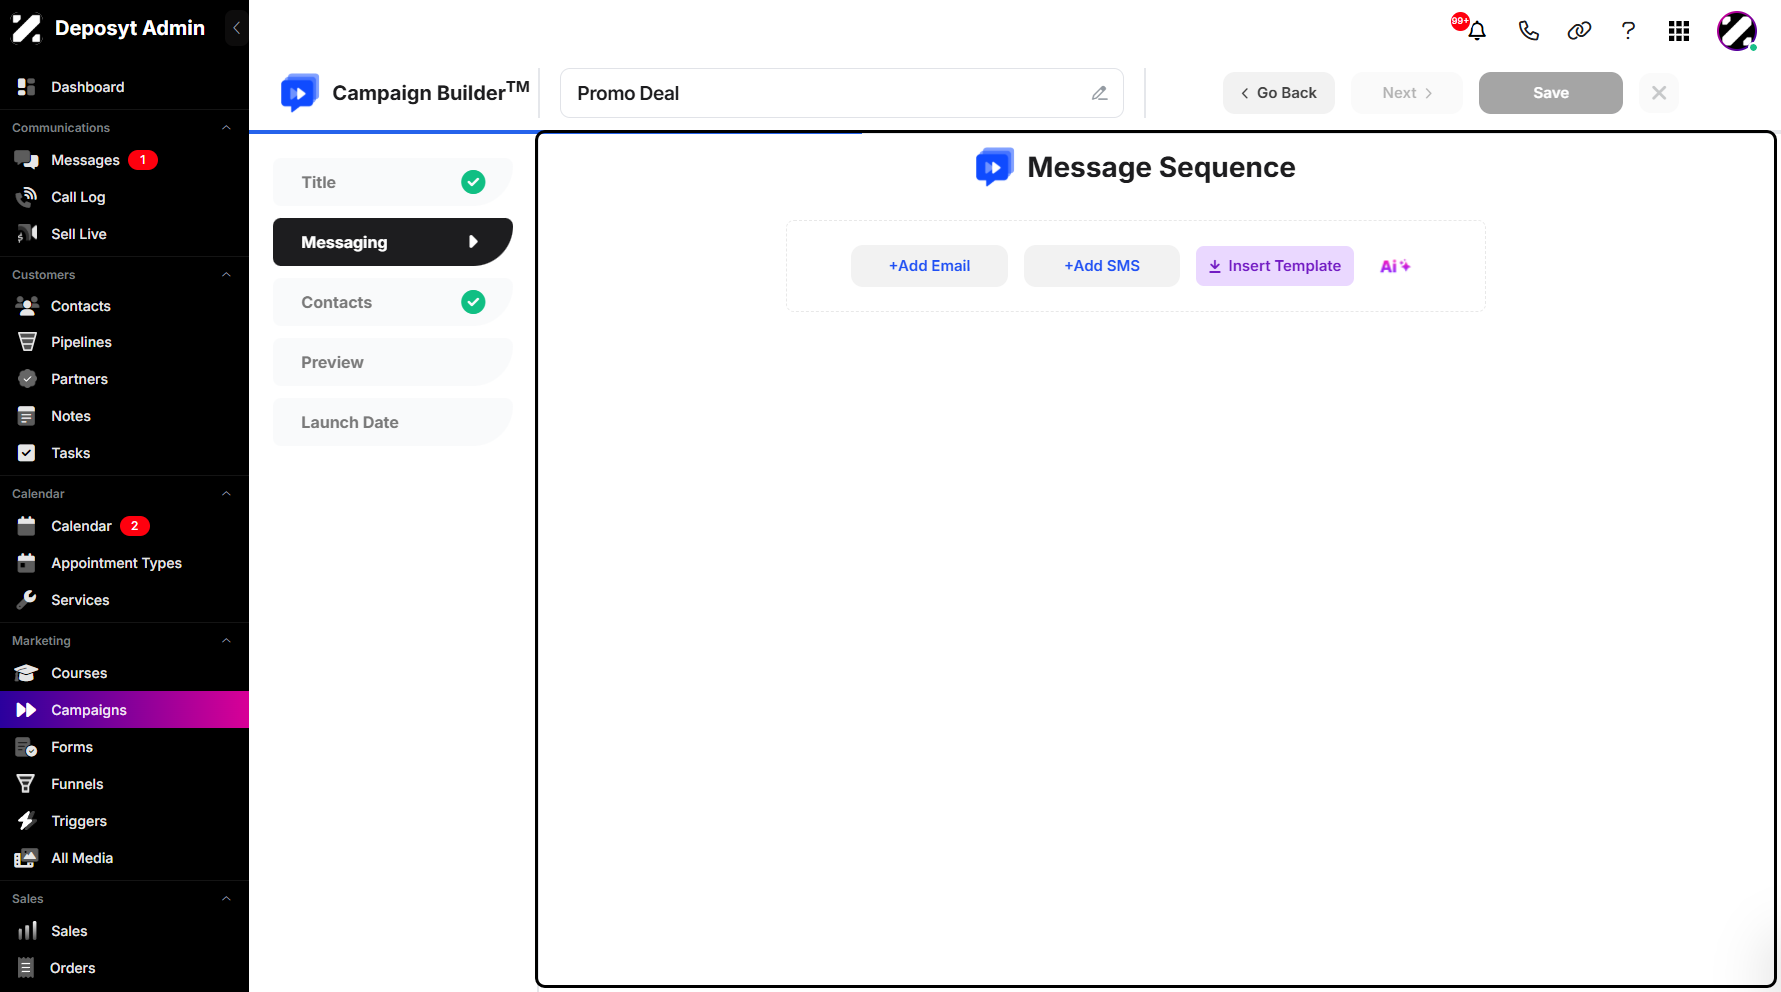This screenshot has width=1781, height=992.
Task: Open Forms in sidebar
Action: point(124,747)
